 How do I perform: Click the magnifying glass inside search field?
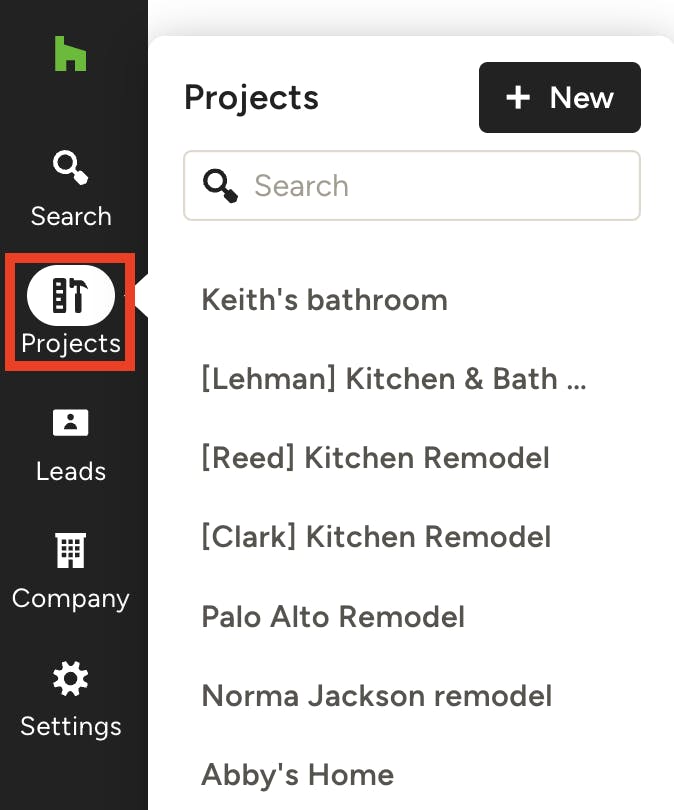point(220,185)
